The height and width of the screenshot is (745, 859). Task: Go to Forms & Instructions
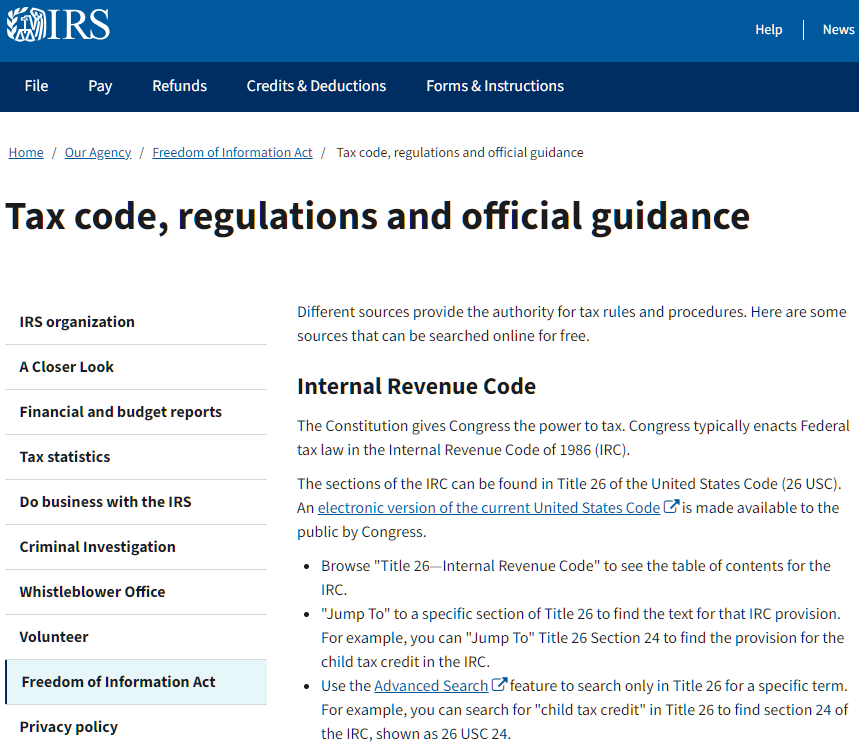494,86
